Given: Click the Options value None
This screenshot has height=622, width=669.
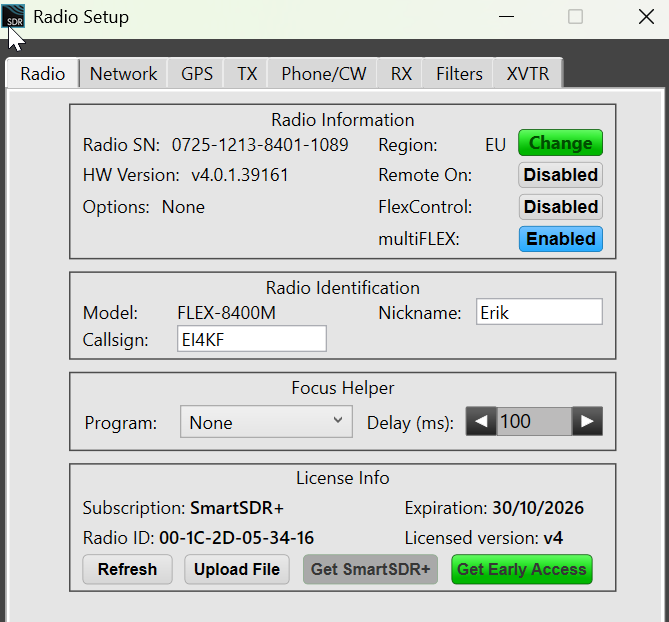Looking at the screenshot, I should 183,207.
